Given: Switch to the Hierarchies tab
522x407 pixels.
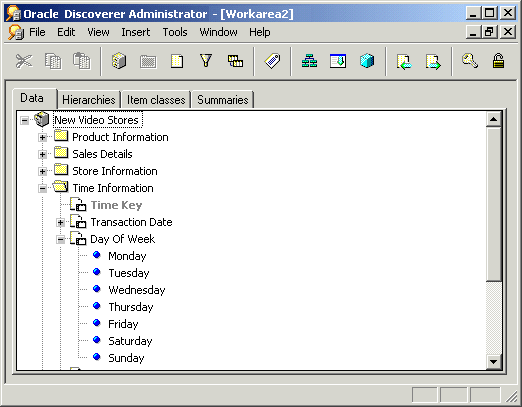Looking at the screenshot, I should (x=89, y=100).
